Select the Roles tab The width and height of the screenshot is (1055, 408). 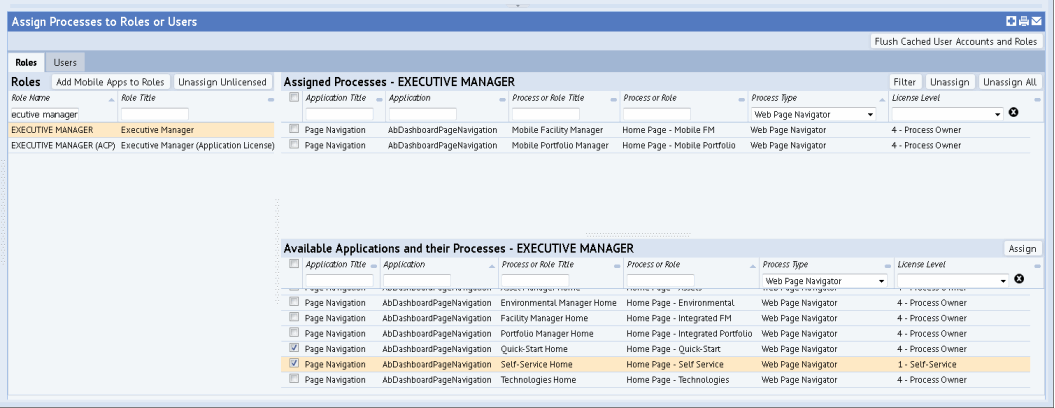[x=27, y=62]
